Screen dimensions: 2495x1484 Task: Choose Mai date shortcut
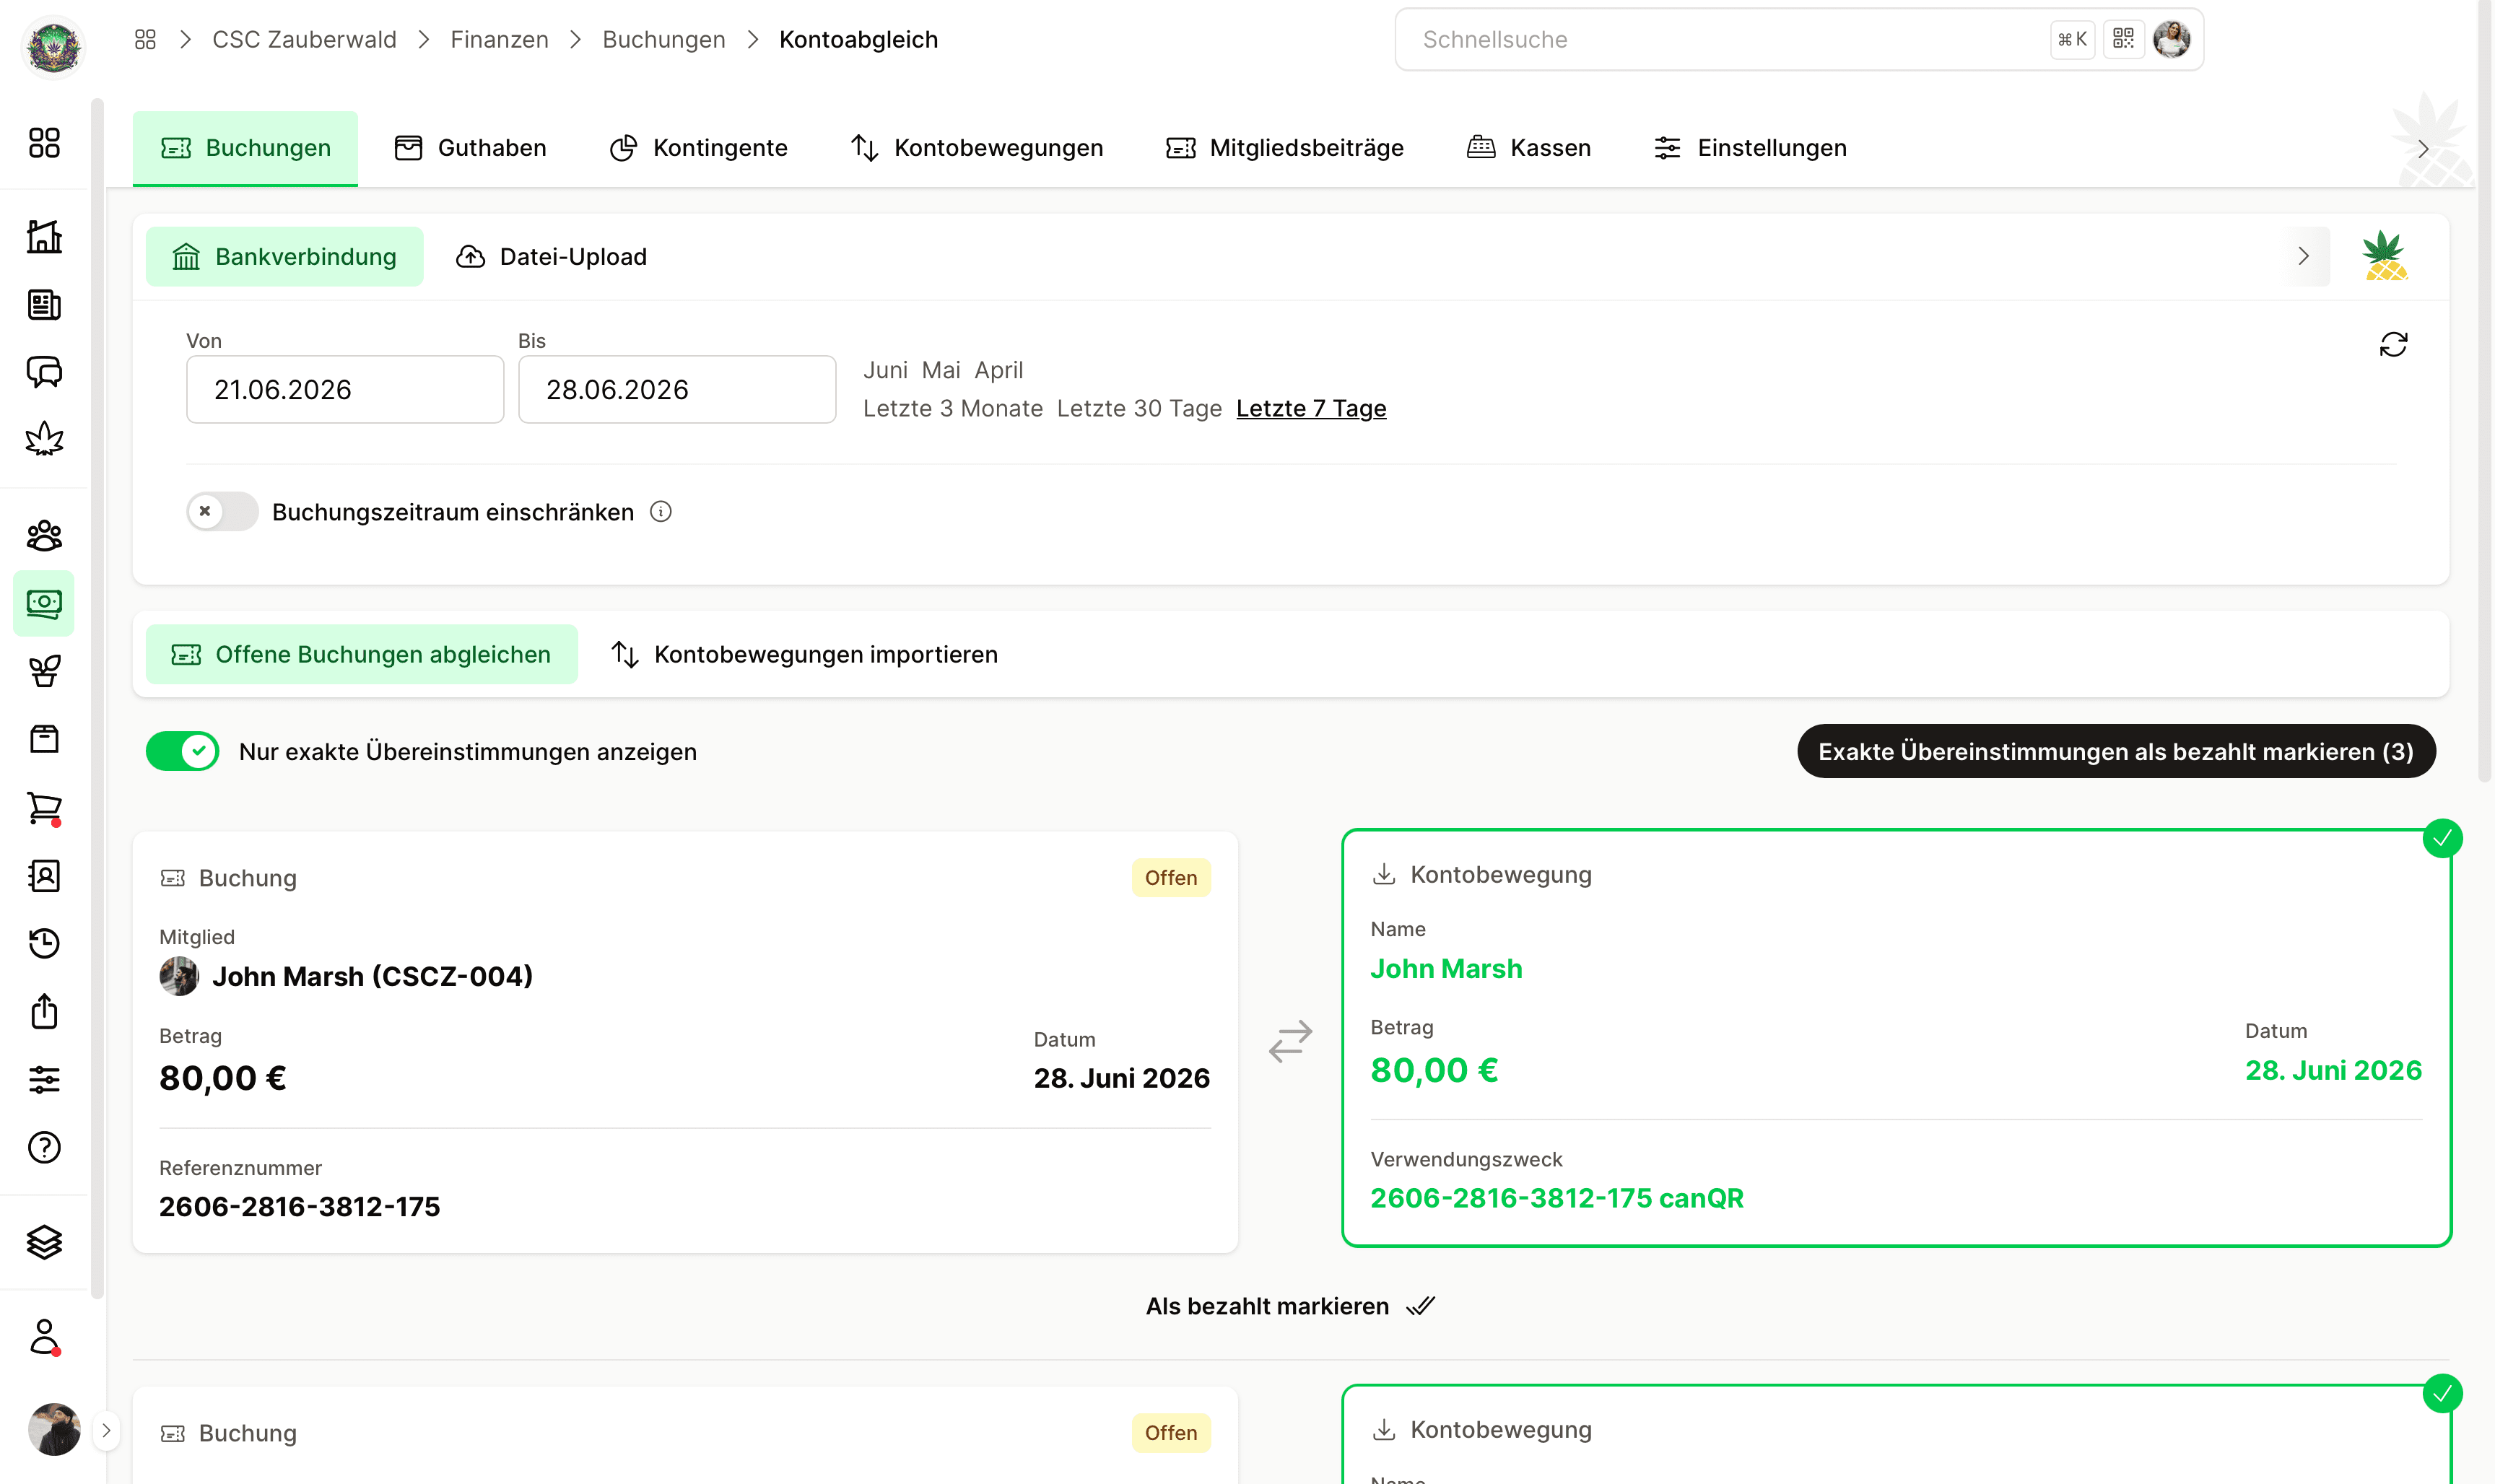coord(941,370)
